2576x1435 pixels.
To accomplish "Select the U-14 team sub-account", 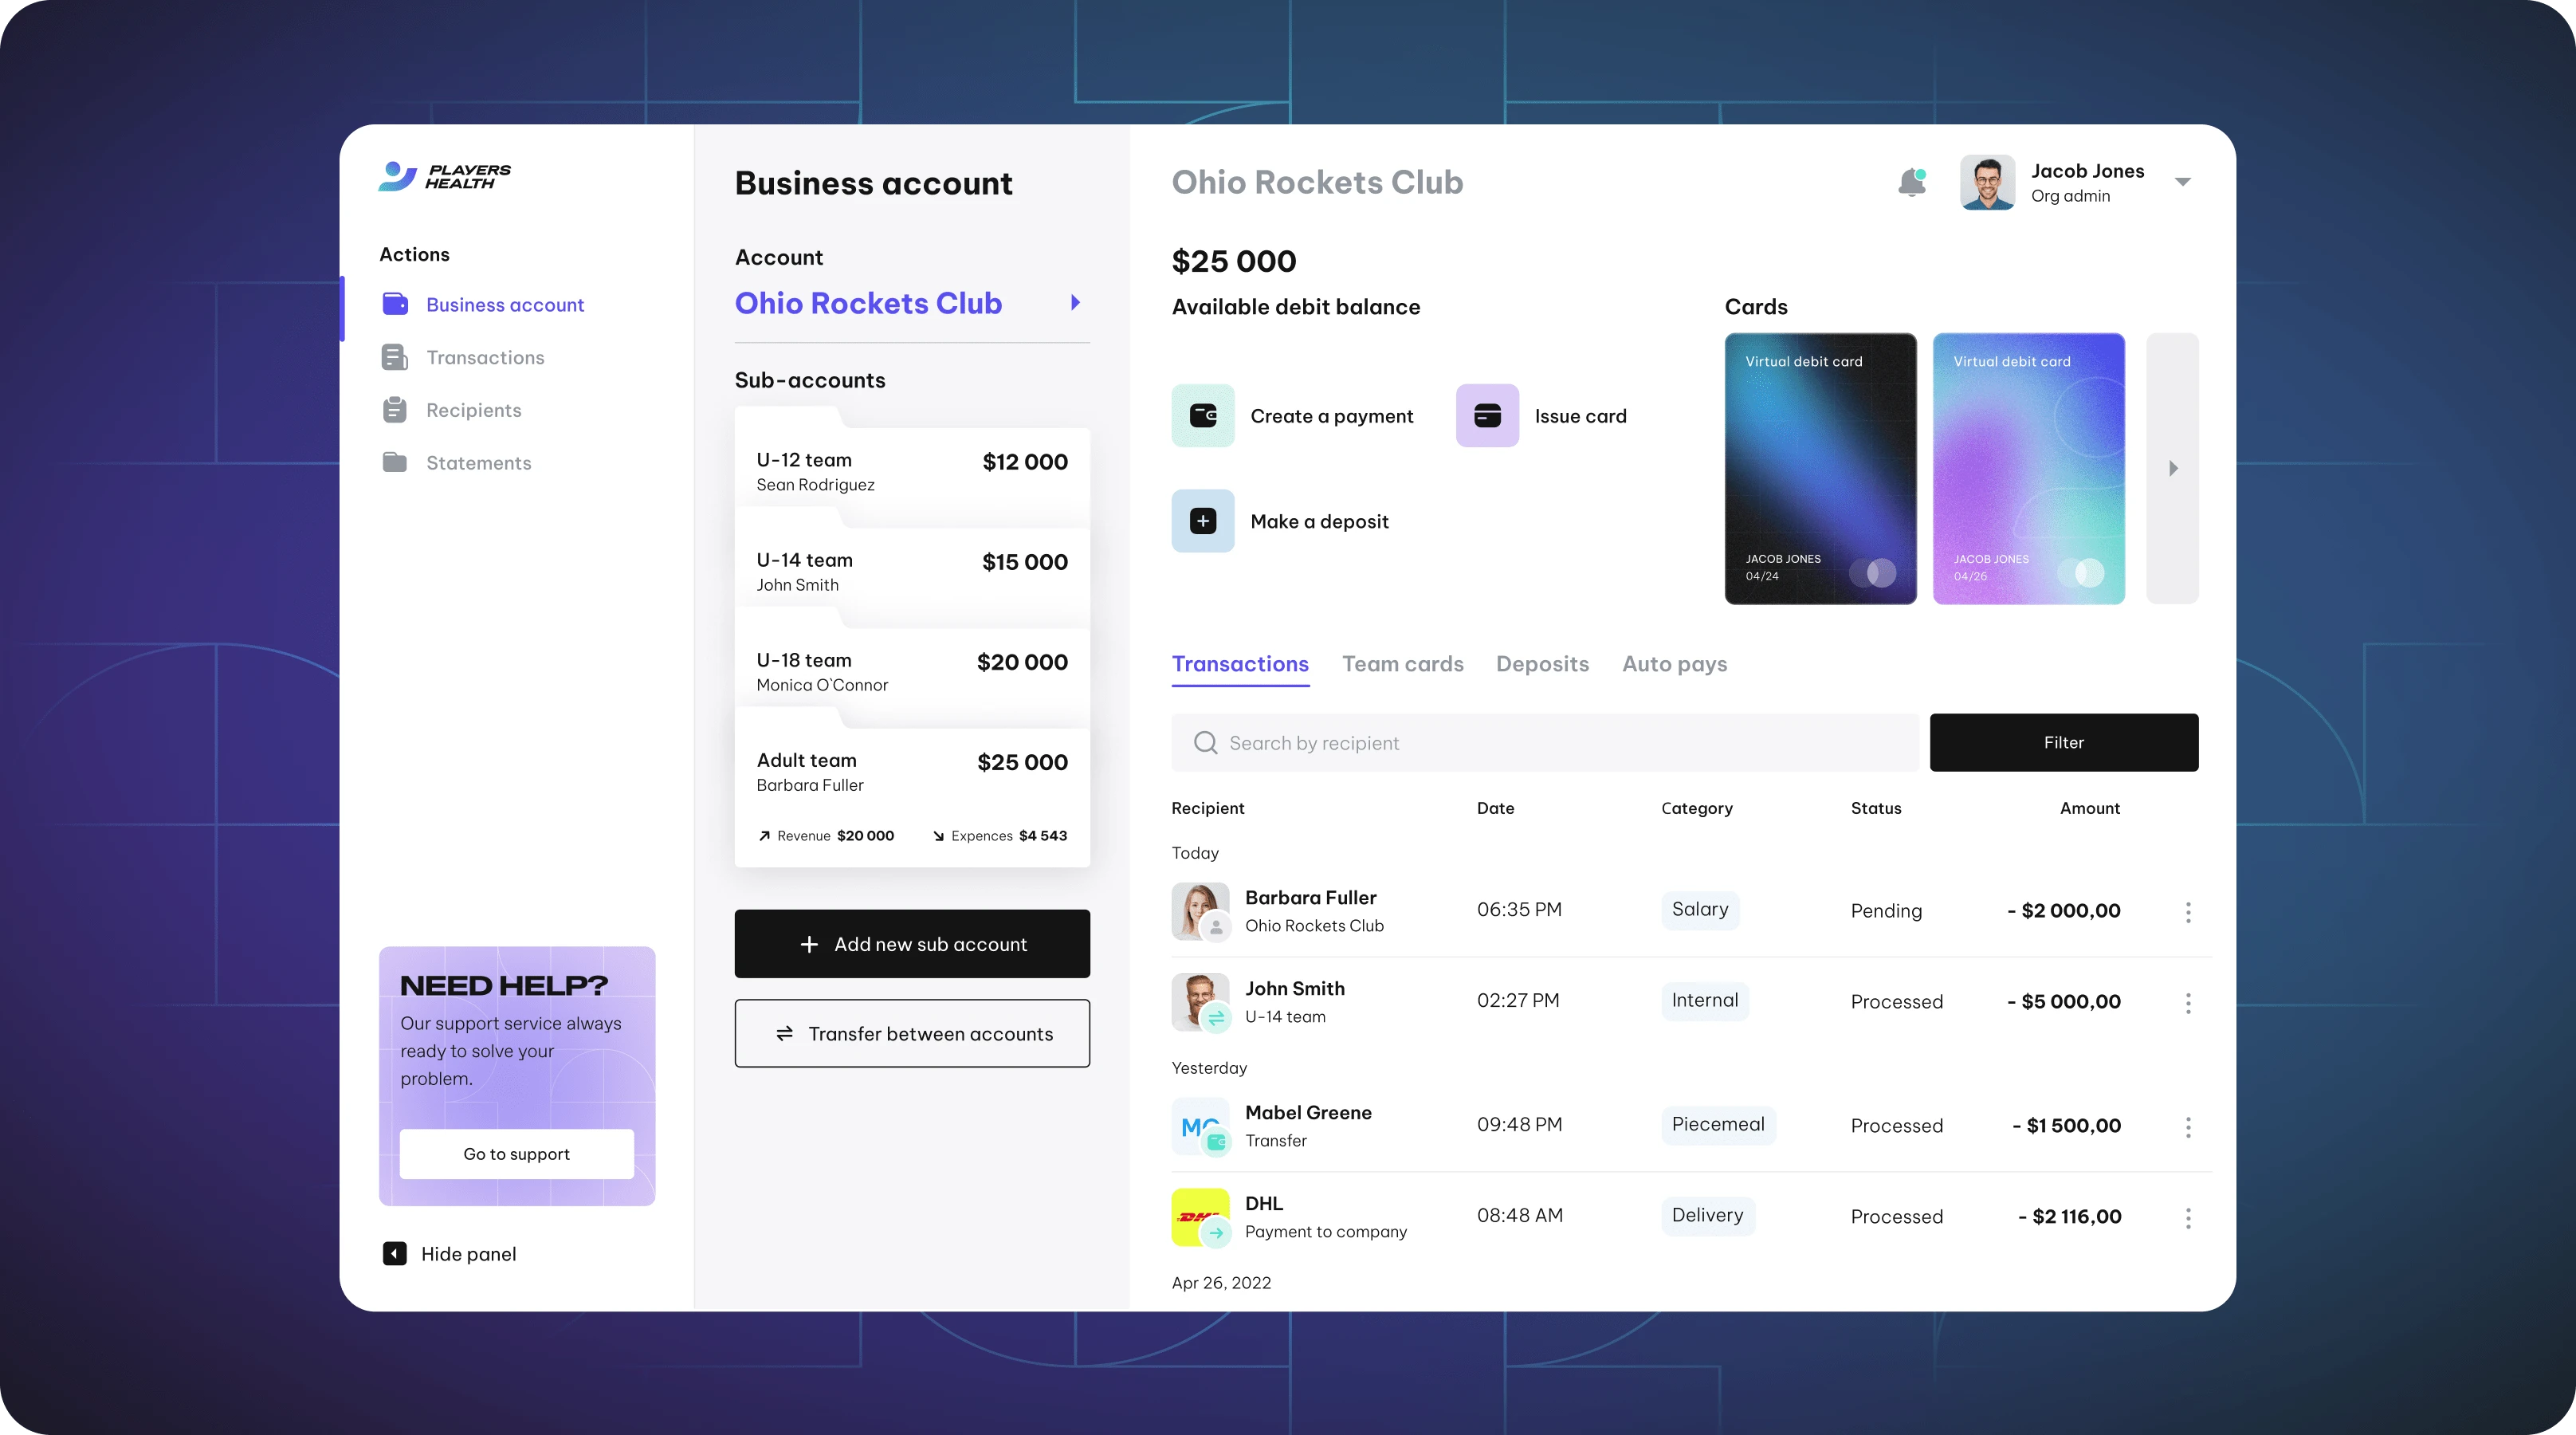I will pos(912,572).
